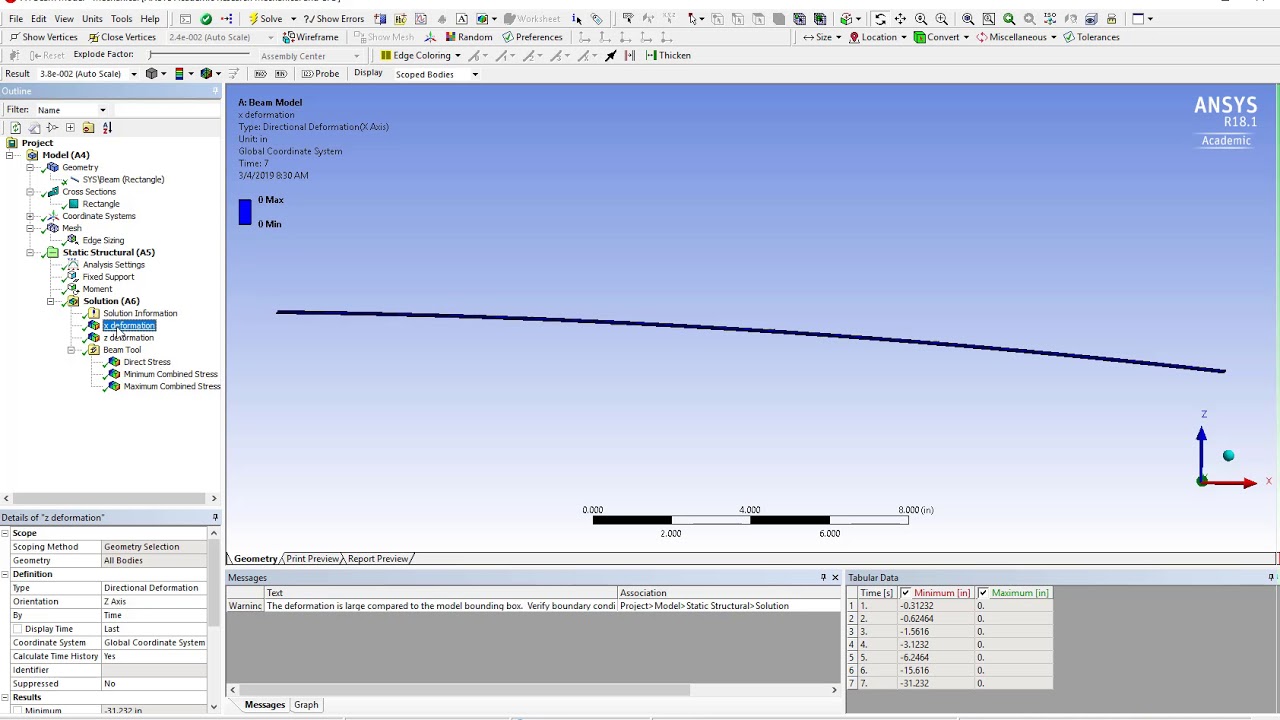The width and height of the screenshot is (1280, 720).
Task: Click the Rotate view tool
Action: pos(880,18)
